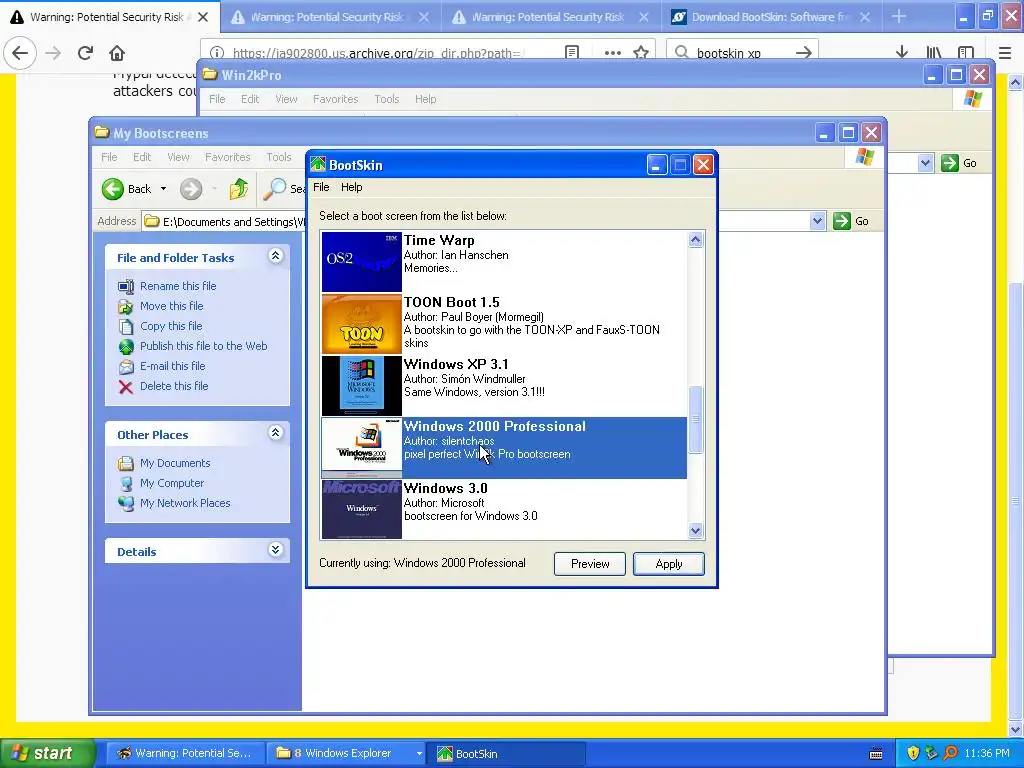Switch to BootSkin taskbar button

[x=505, y=753]
